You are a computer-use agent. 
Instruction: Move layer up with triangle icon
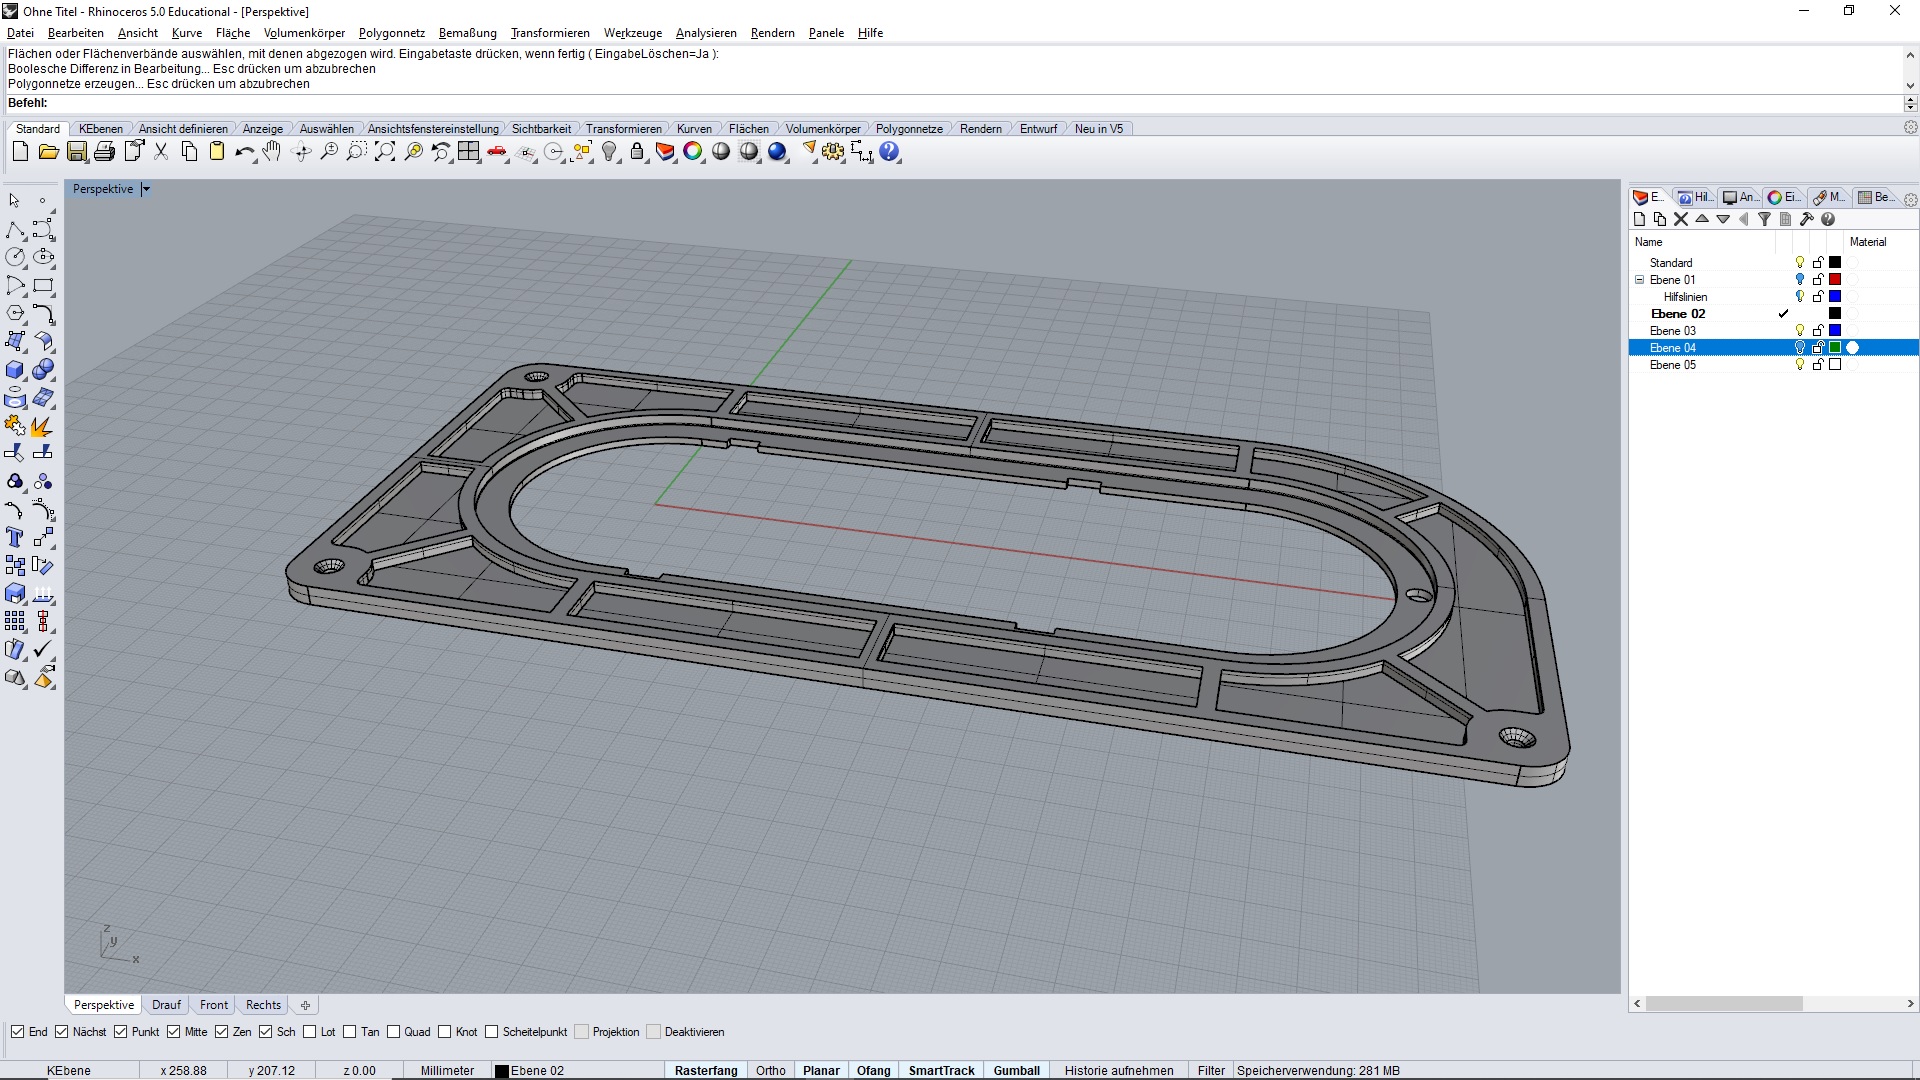coord(1702,220)
